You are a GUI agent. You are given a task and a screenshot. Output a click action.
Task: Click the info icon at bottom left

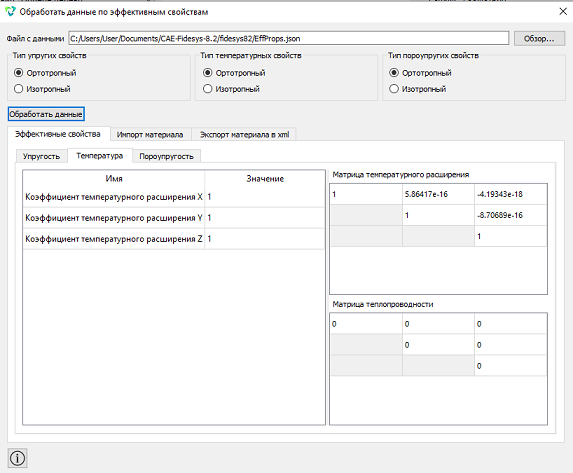[17, 458]
